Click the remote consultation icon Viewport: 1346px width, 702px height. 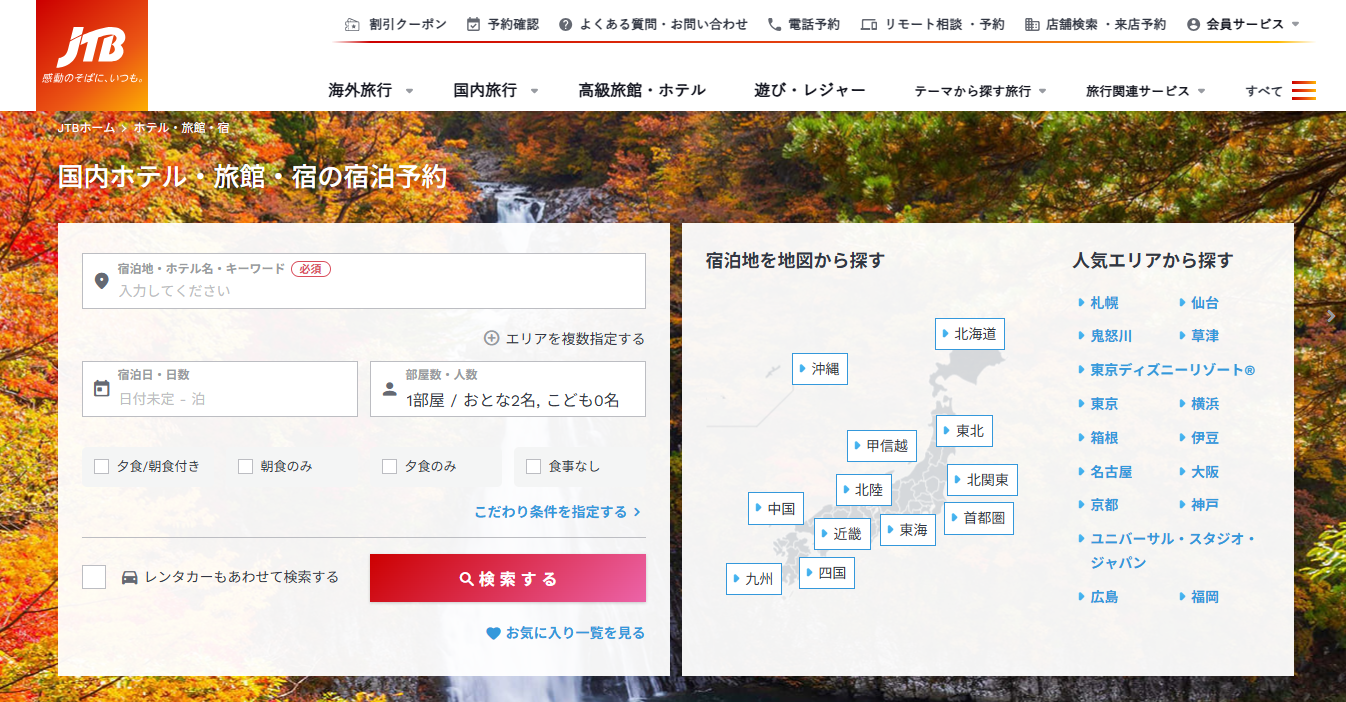pyautogui.click(x=868, y=24)
